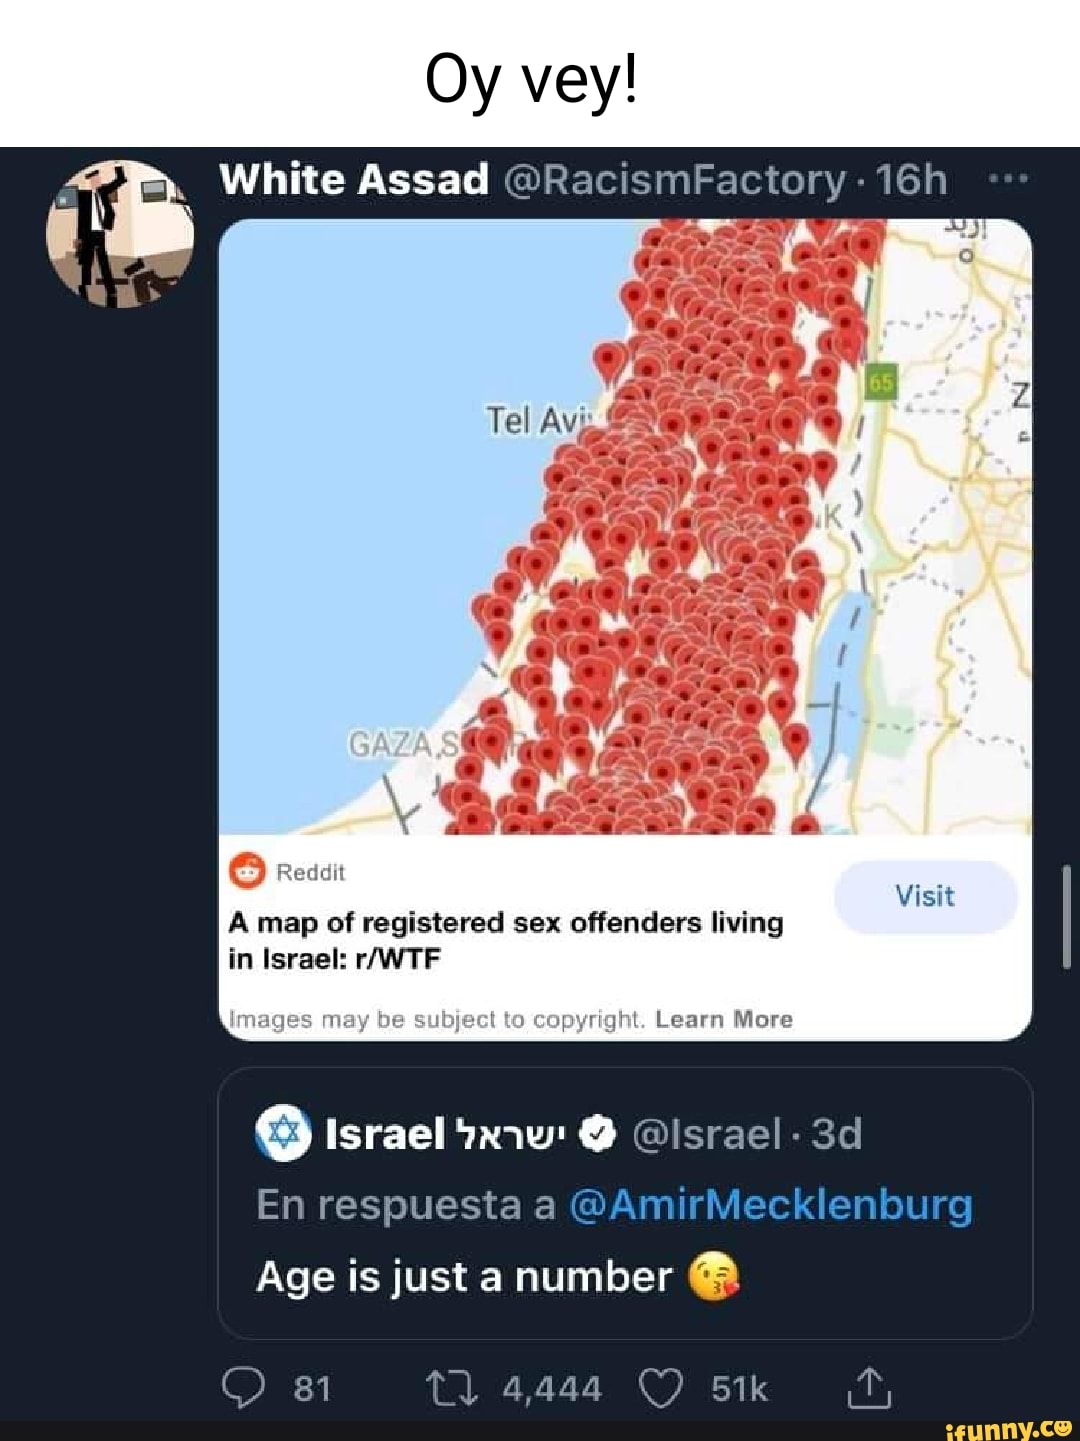Click the Reddit logo icon

[247, 872]
